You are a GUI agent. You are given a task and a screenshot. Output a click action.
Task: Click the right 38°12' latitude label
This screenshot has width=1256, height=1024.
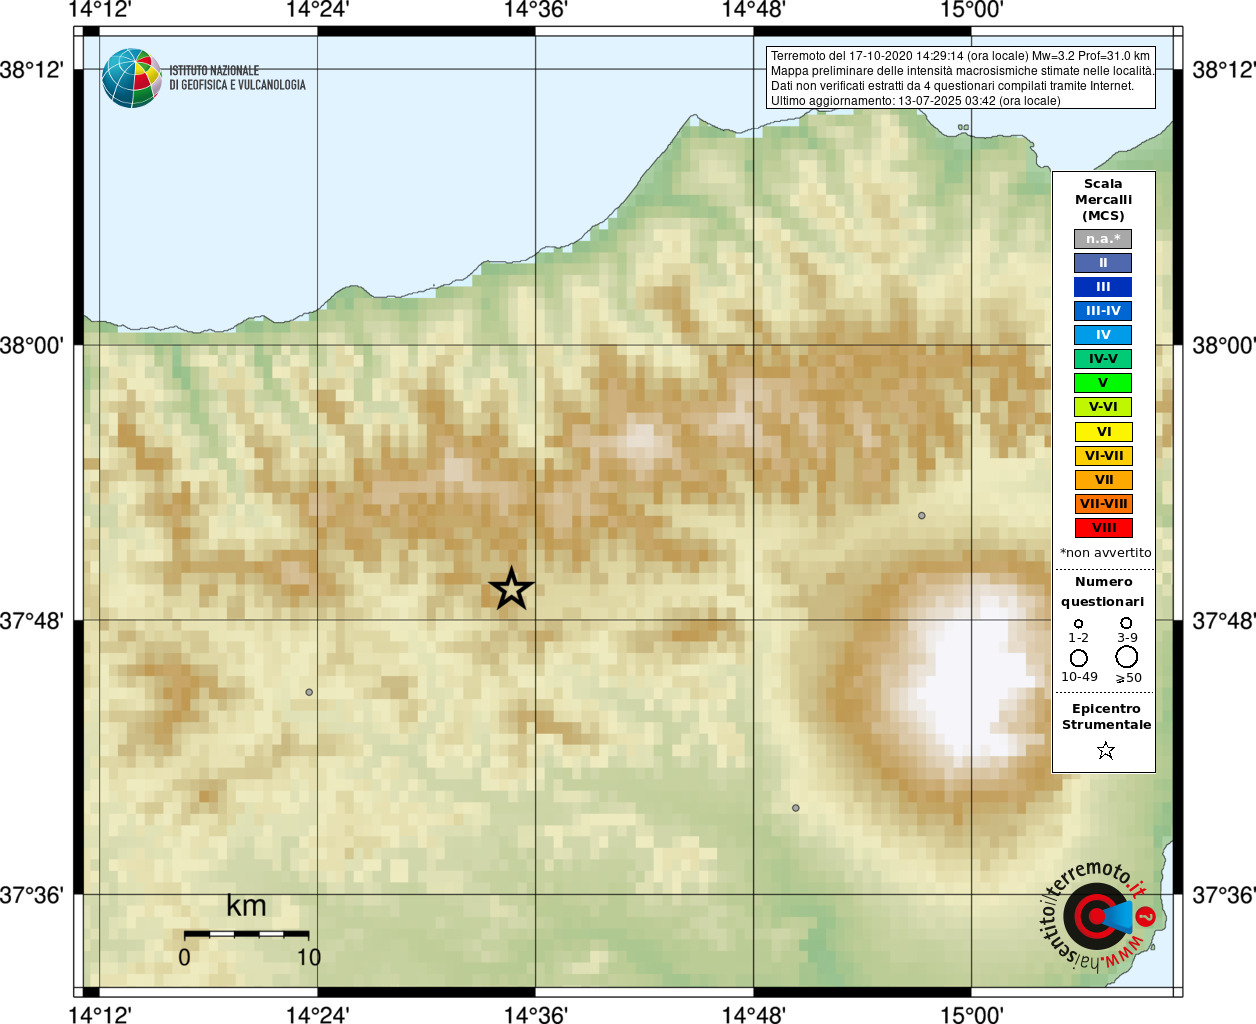click(1224, 70)
